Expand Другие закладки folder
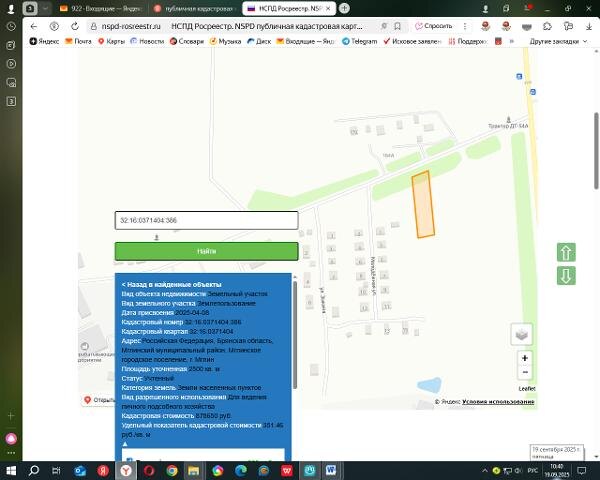The height and width of the screenshot is (480, 600). pos(558,41)
